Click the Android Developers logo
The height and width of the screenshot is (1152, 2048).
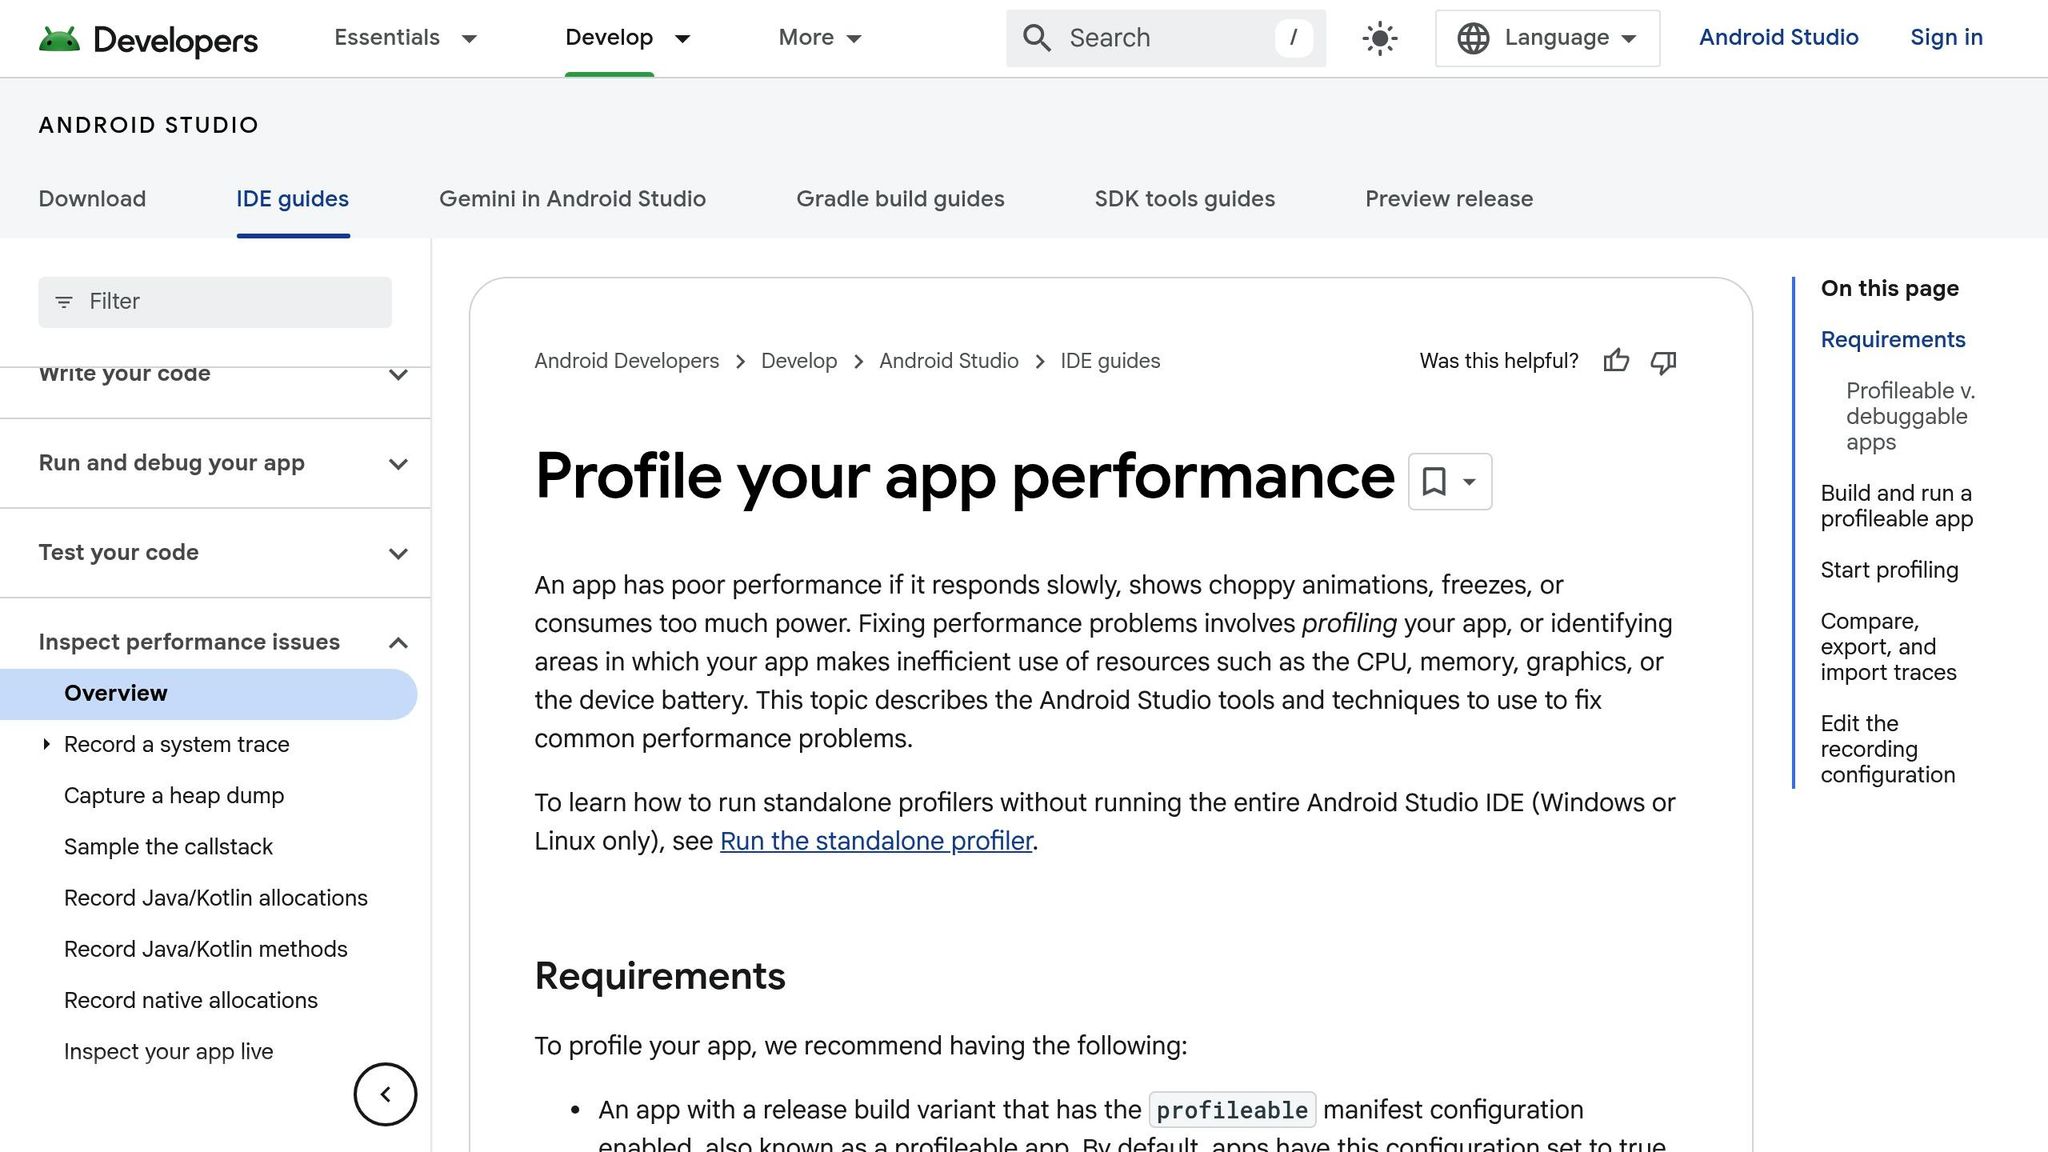coord(148,39)
